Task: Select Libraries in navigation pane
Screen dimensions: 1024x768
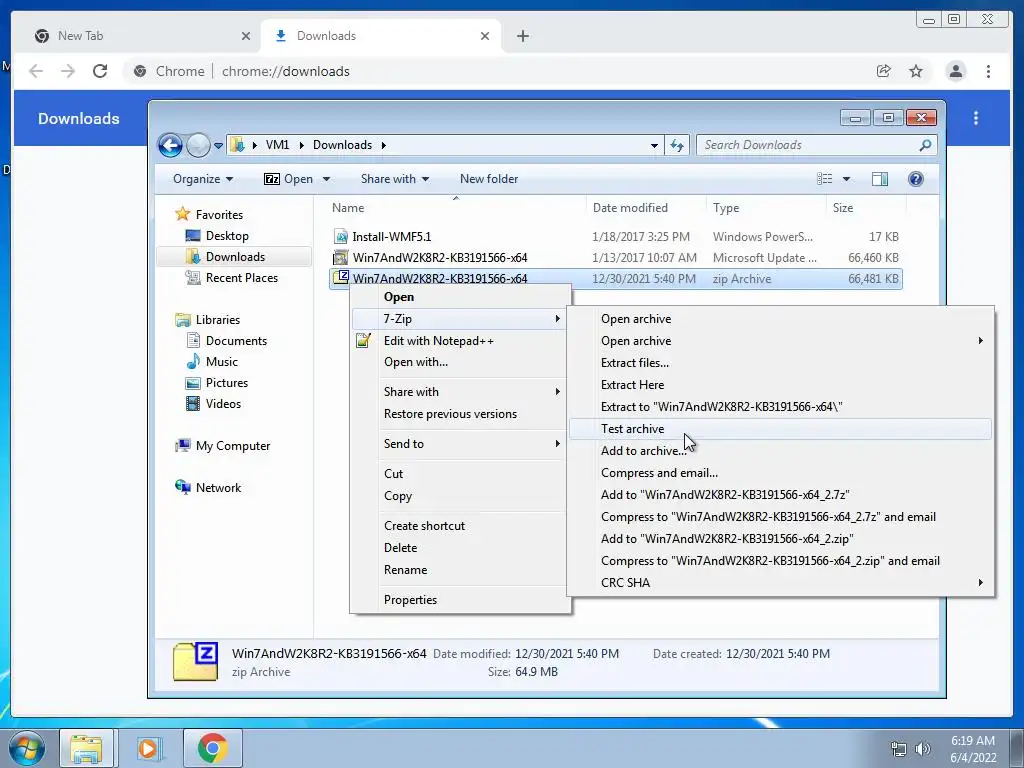Action: pos(208,319)
